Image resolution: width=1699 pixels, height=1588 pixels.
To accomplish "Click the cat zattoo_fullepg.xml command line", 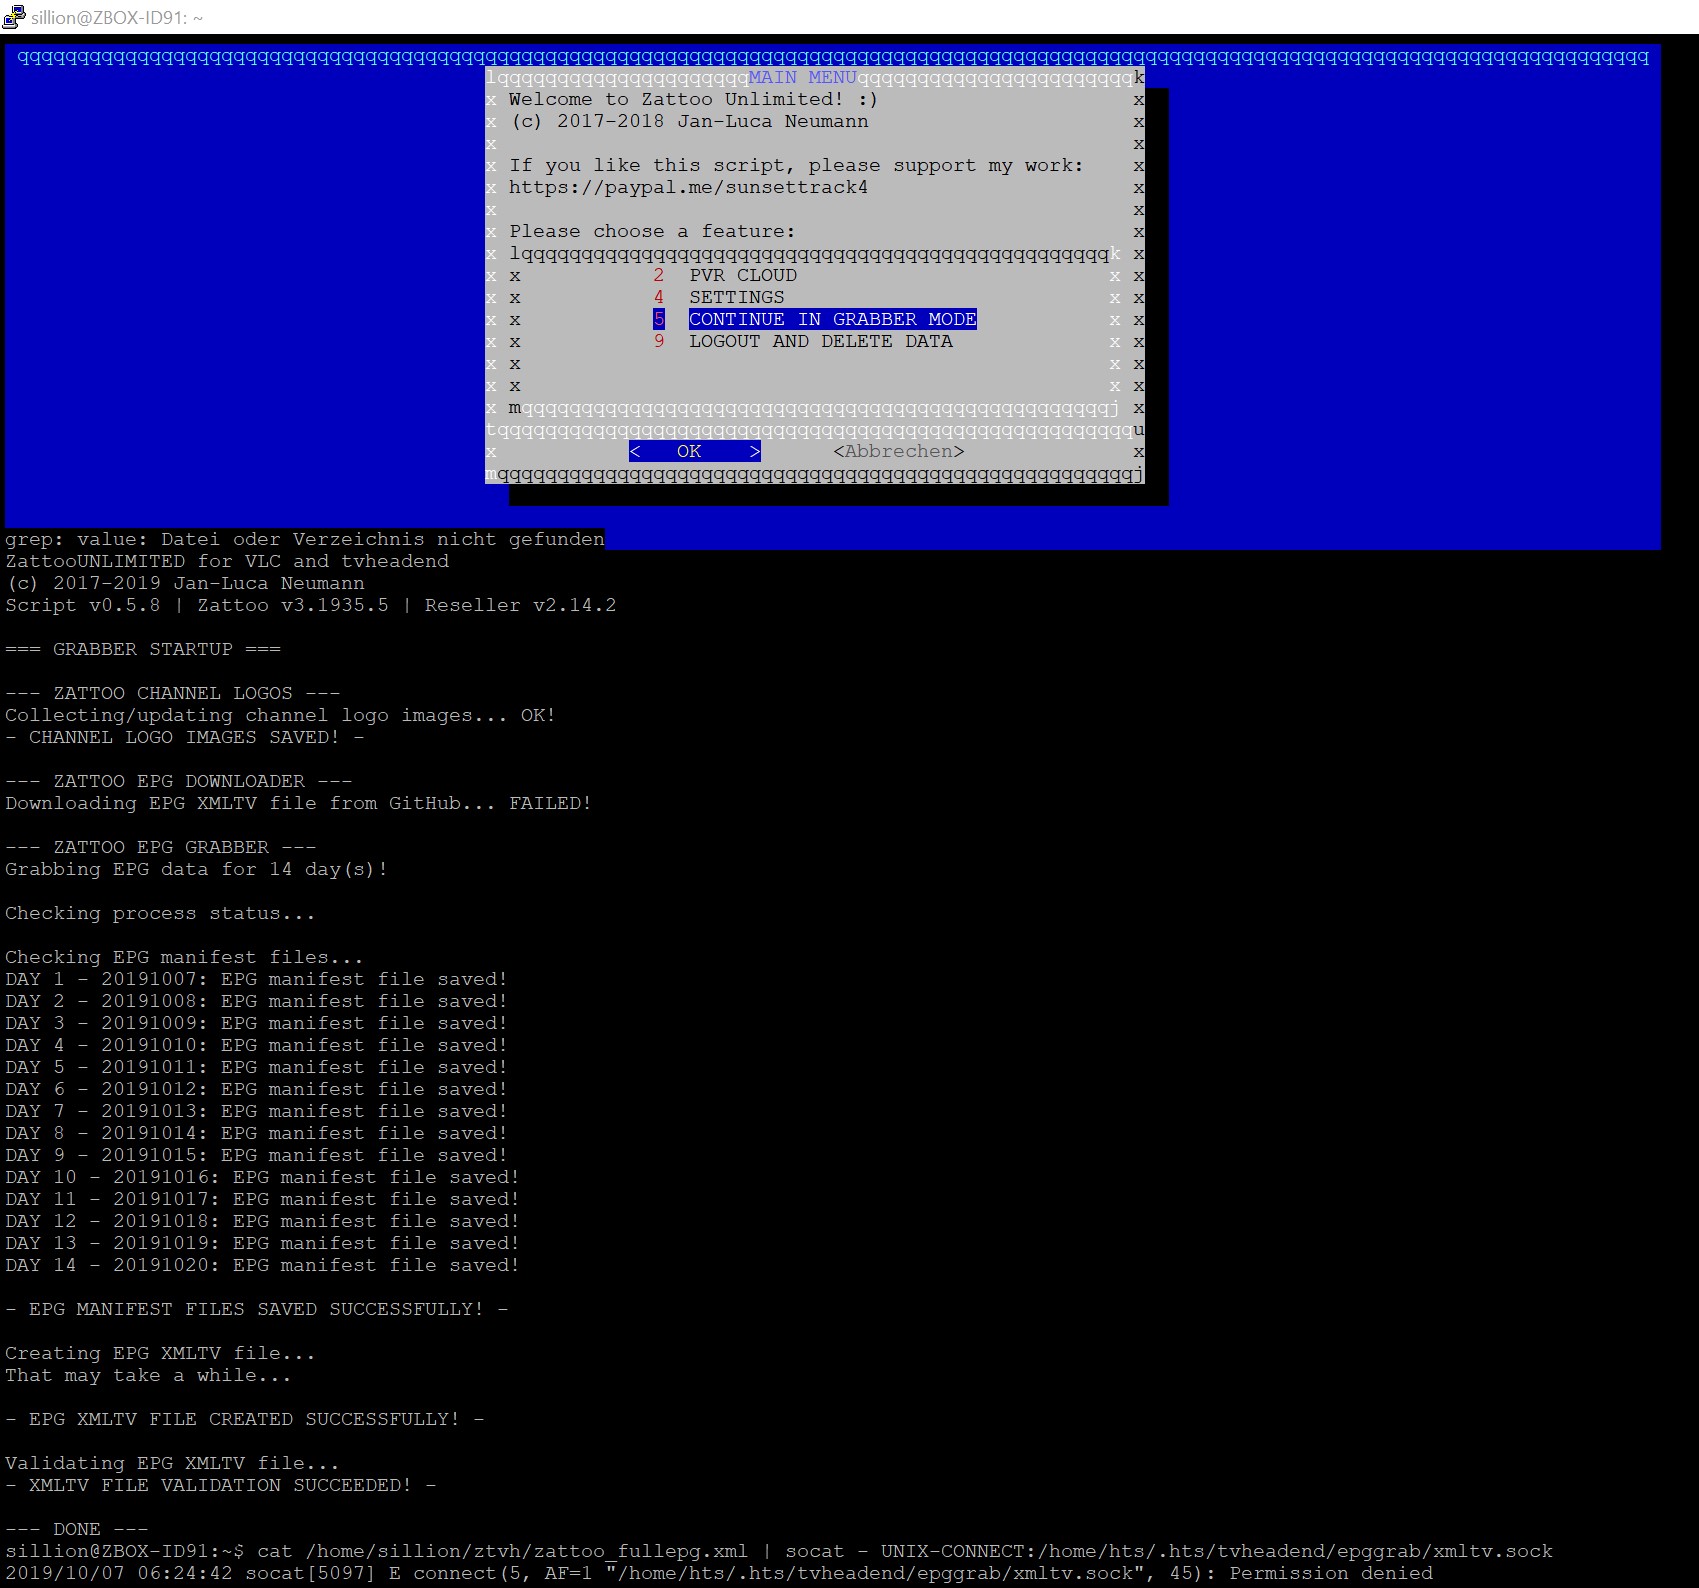I will (x=779, y=1552).
